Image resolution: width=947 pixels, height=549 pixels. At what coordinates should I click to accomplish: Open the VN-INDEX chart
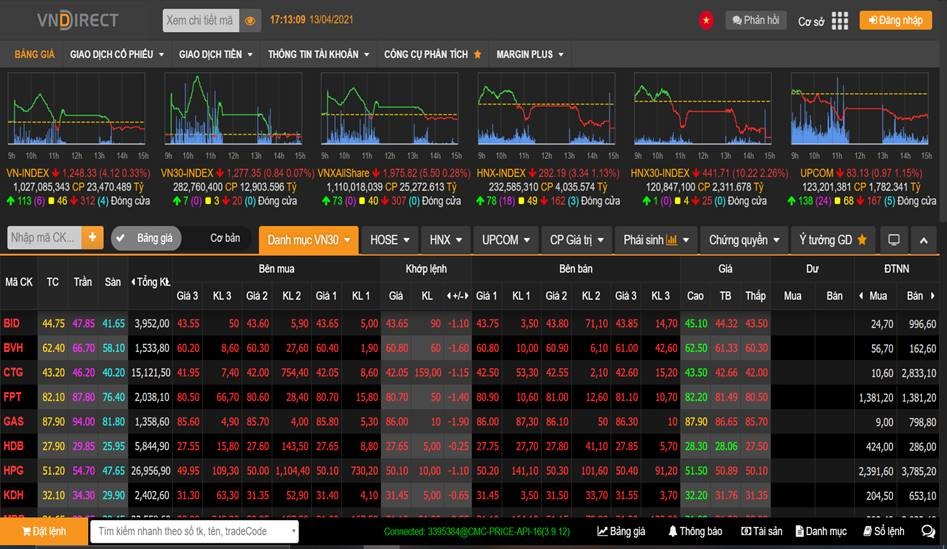pos(76,109)
